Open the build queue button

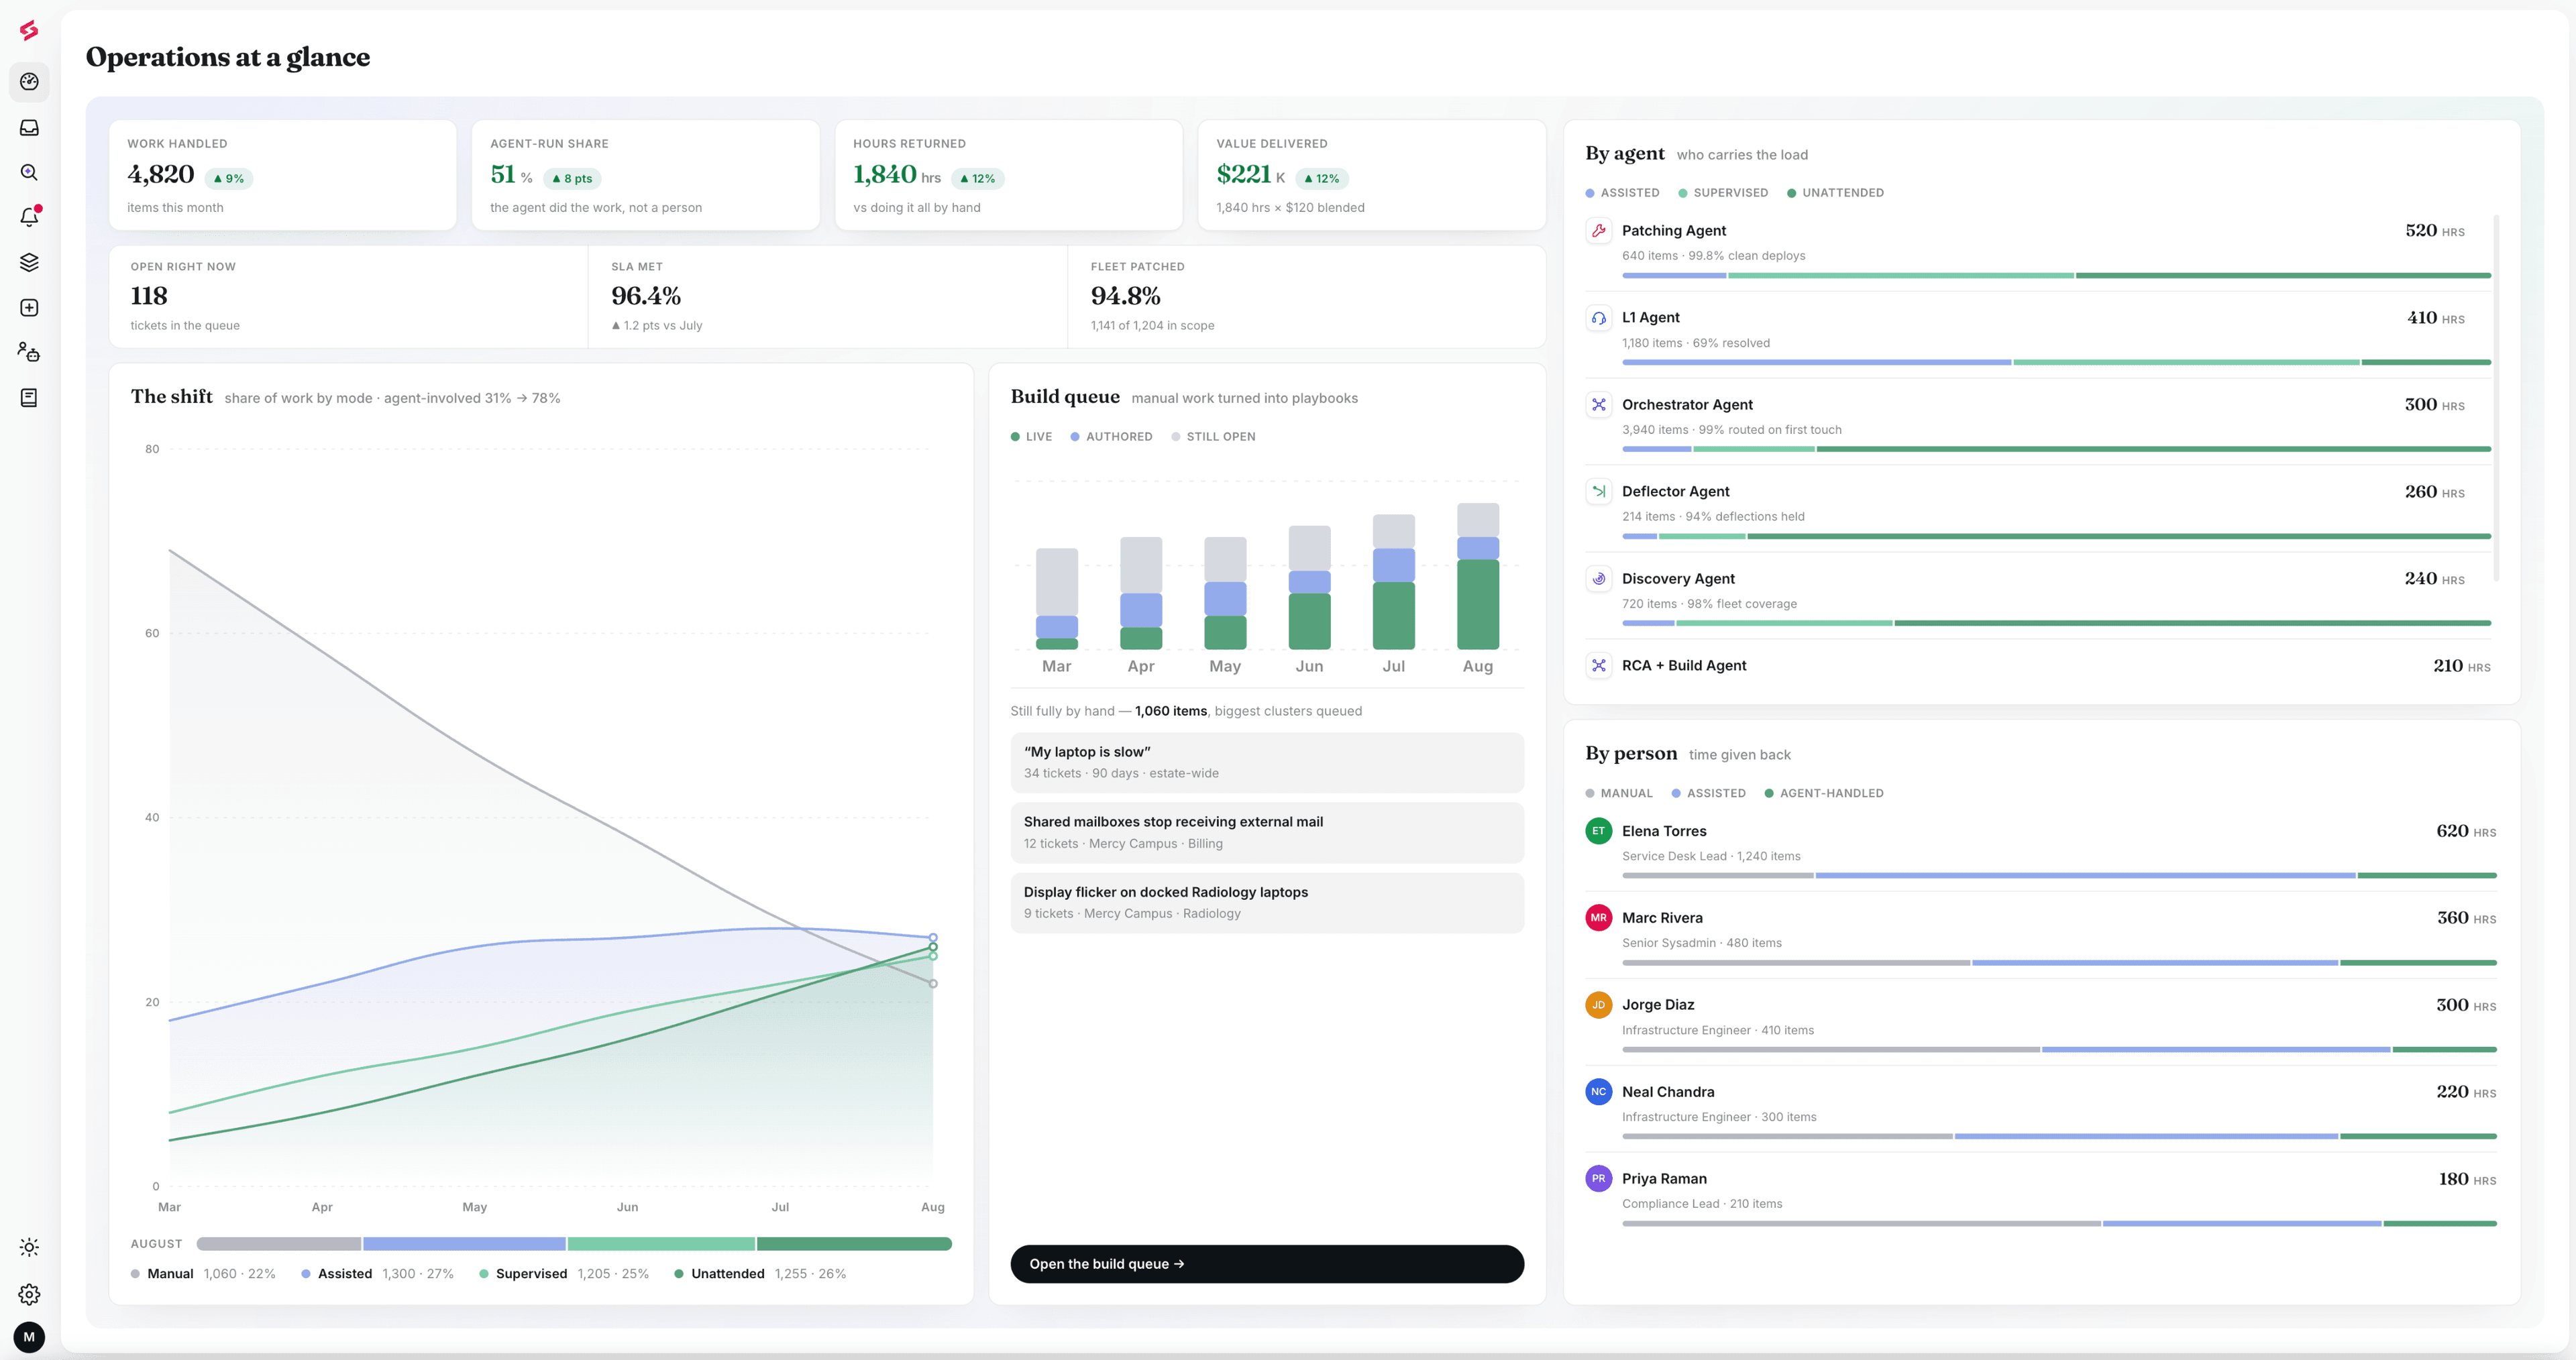click(x=1267, y=1264)
